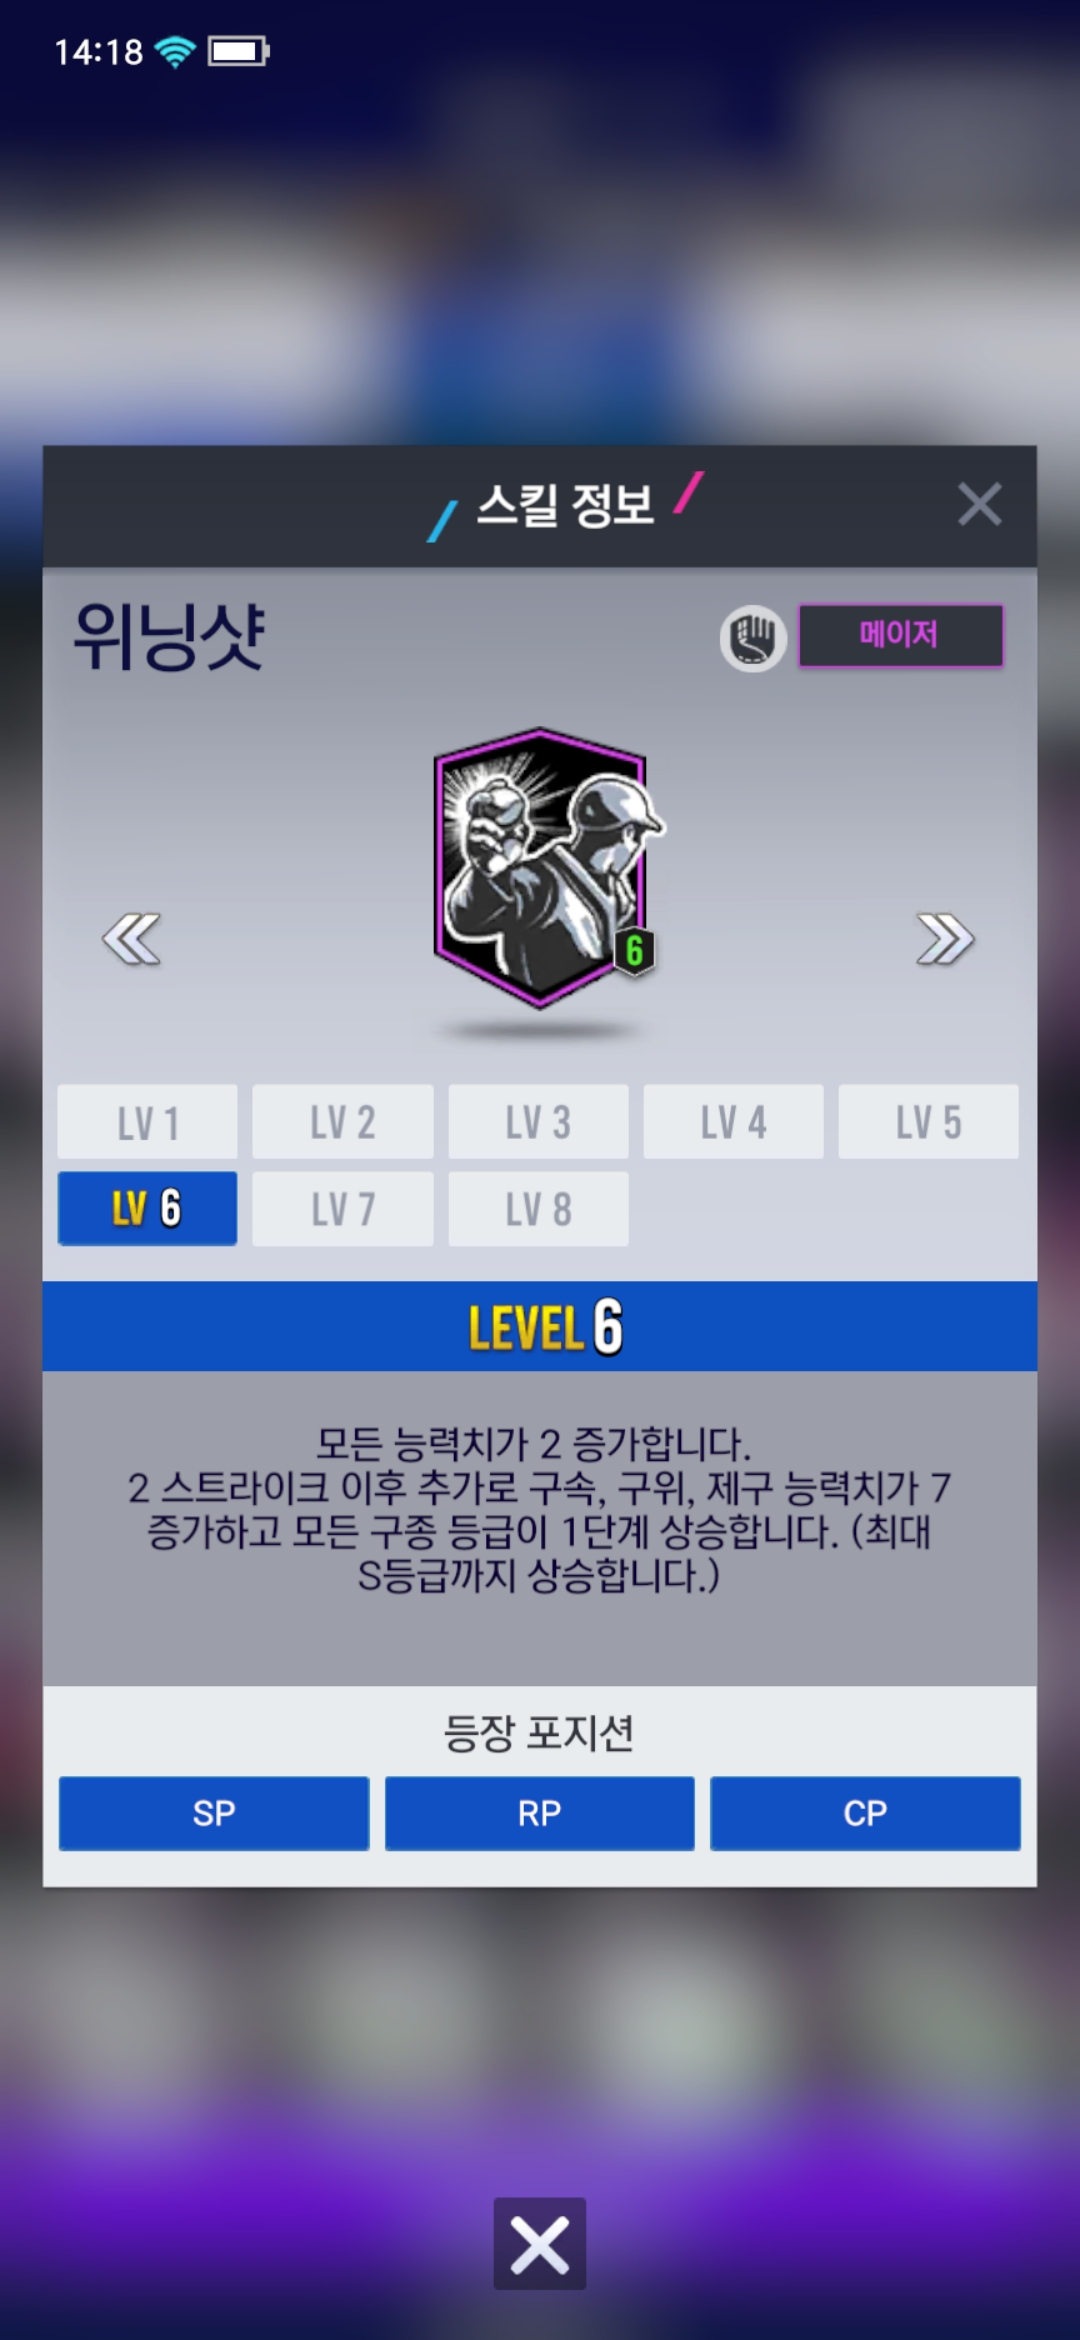Go to next skill with right double-chevron
The width and height of the screenshot is (1080, 2340).
945,939
